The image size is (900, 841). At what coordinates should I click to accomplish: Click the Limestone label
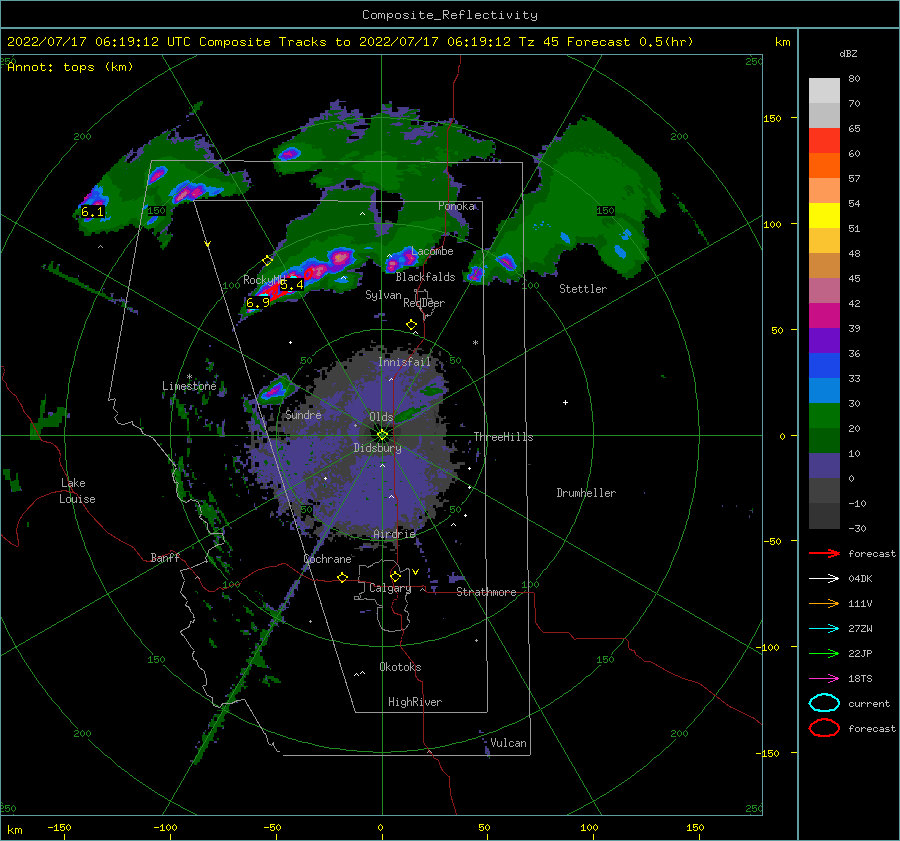point(189,386)
